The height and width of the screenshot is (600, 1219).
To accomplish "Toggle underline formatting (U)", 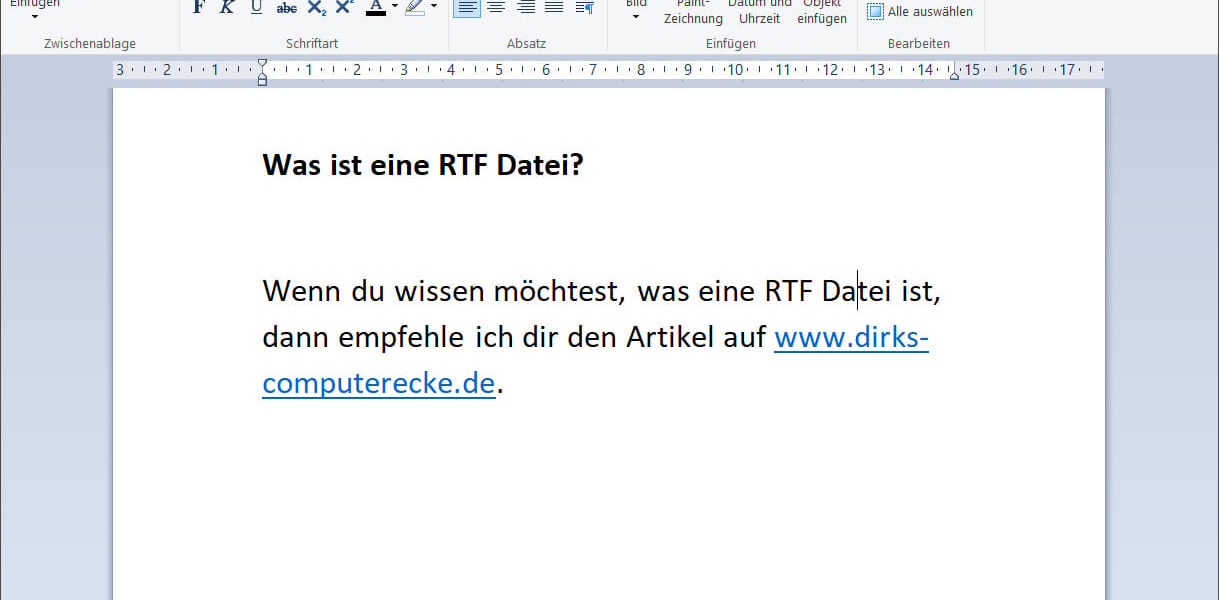I will pos(256,8).
